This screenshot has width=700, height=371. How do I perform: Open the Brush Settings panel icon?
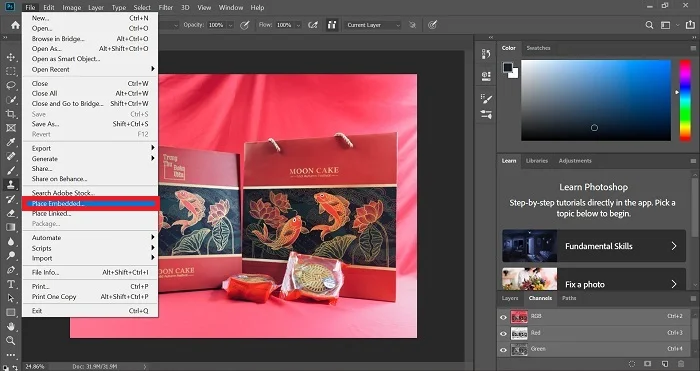click(x=486, y=98)
